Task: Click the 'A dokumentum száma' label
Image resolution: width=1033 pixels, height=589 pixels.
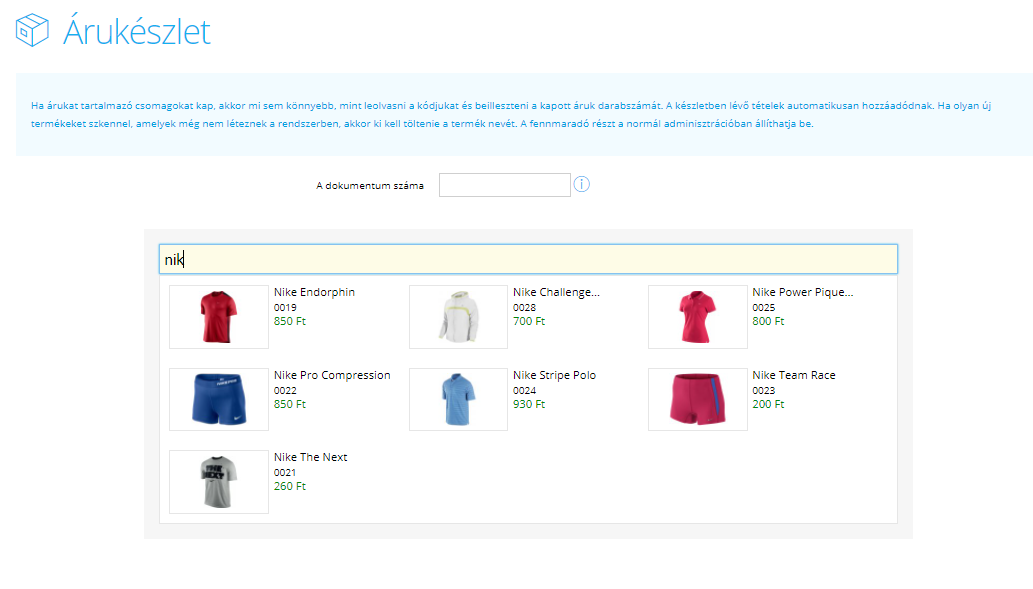Action: (x=370, y=186)
